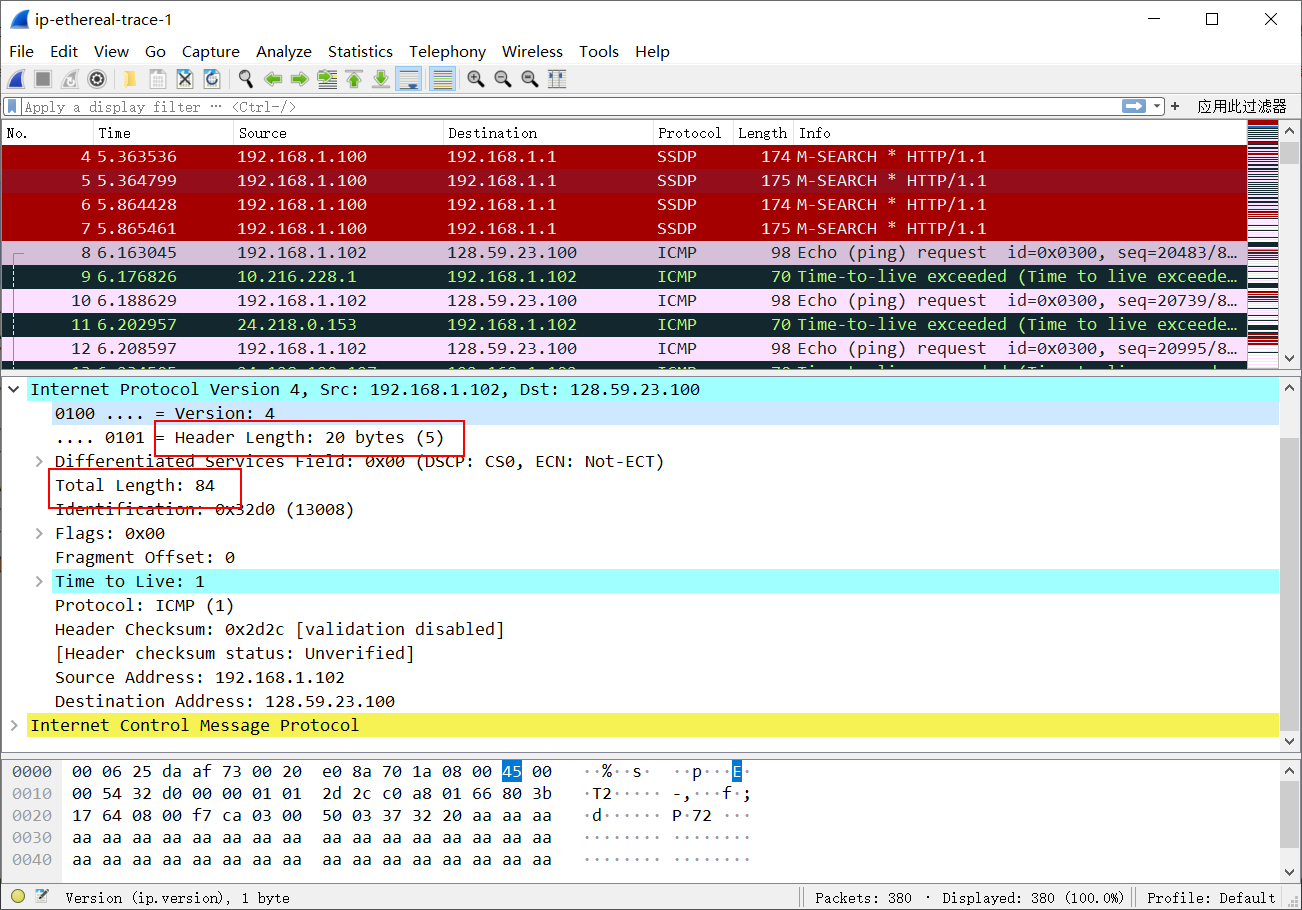Click the expert information circle in status bar
Image resolution: width=1302 pixels, height=910 pixels.
click(x=18, y=897)
